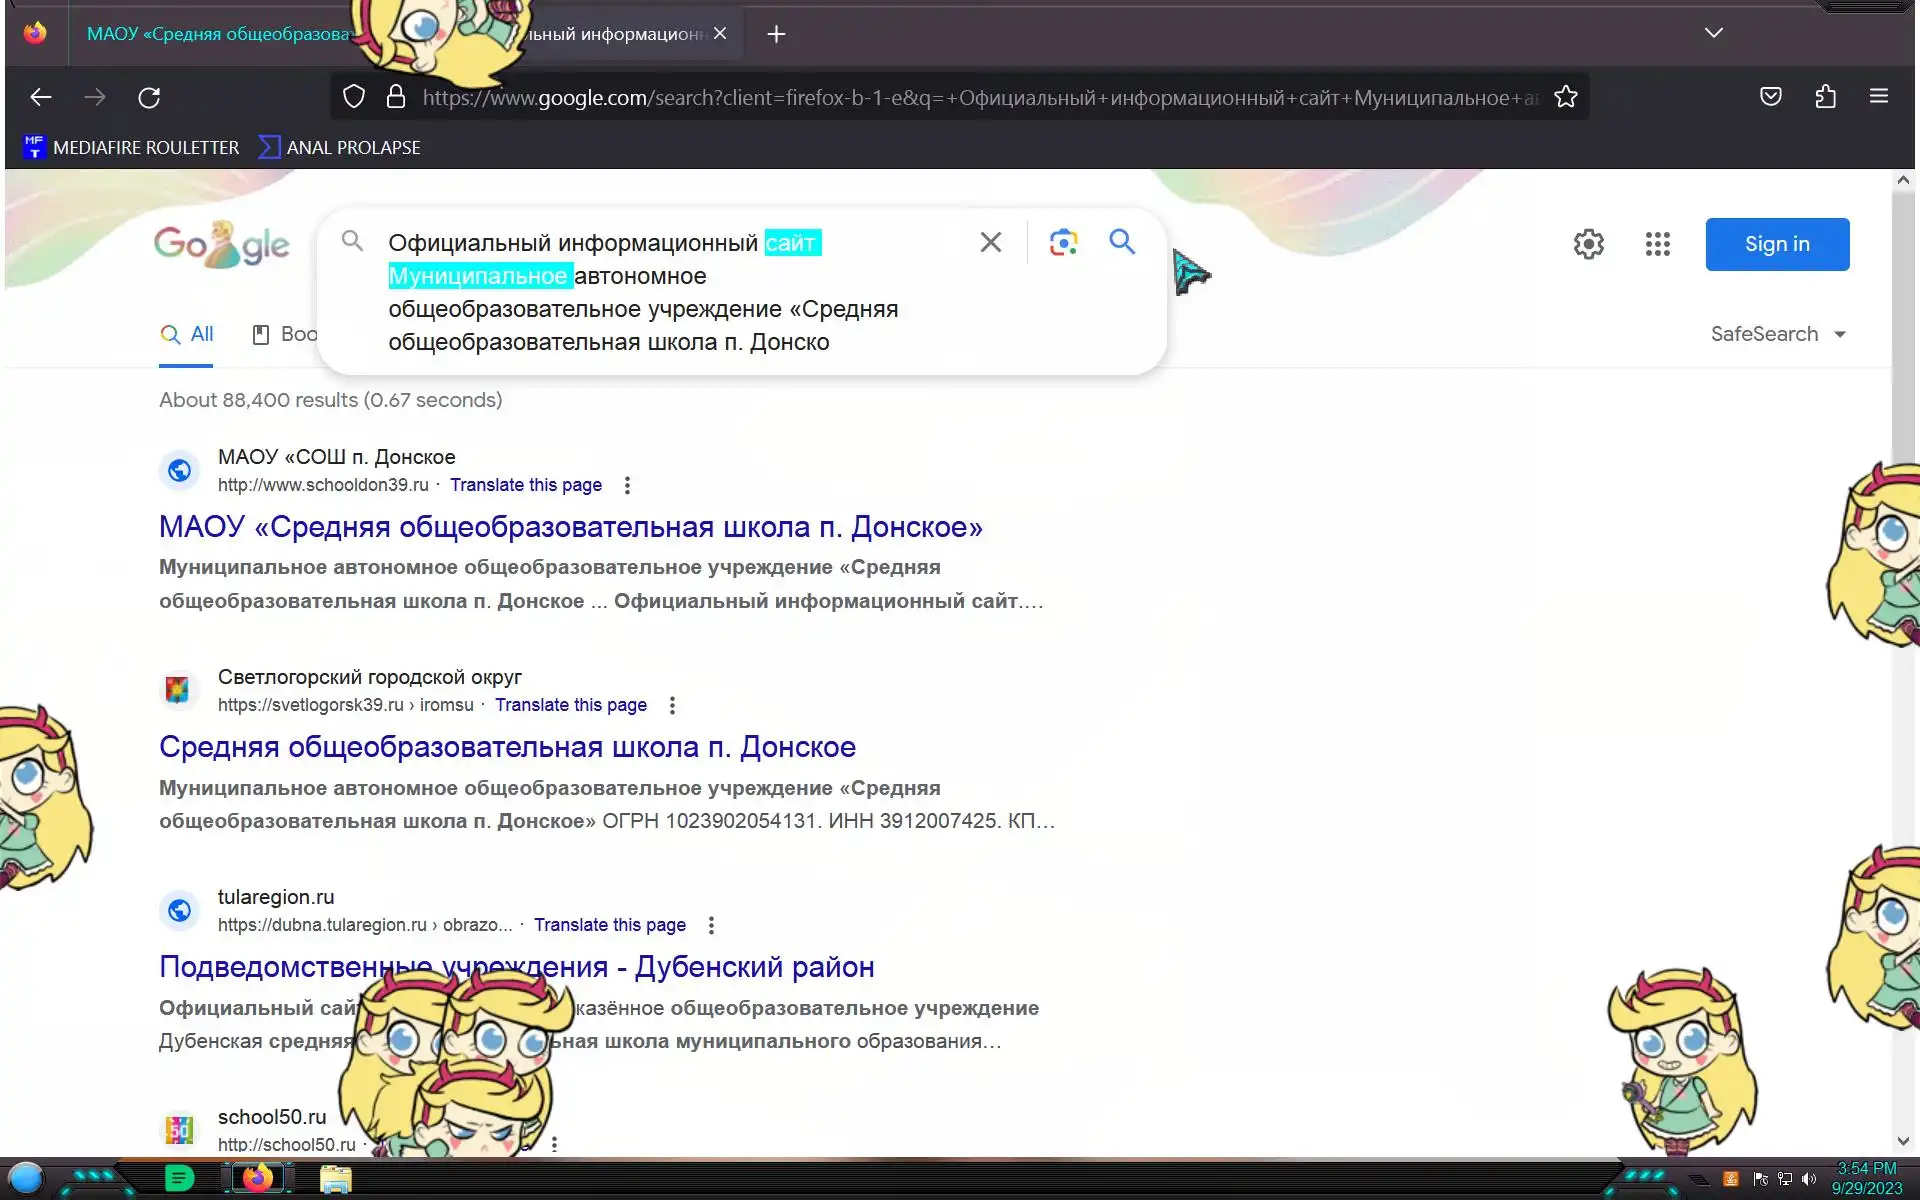This screenshot has width=1920, height=1200.
Task: Open the Firefox hamburger application menu
Action: pyautogui.click(x=1878, y=97)
